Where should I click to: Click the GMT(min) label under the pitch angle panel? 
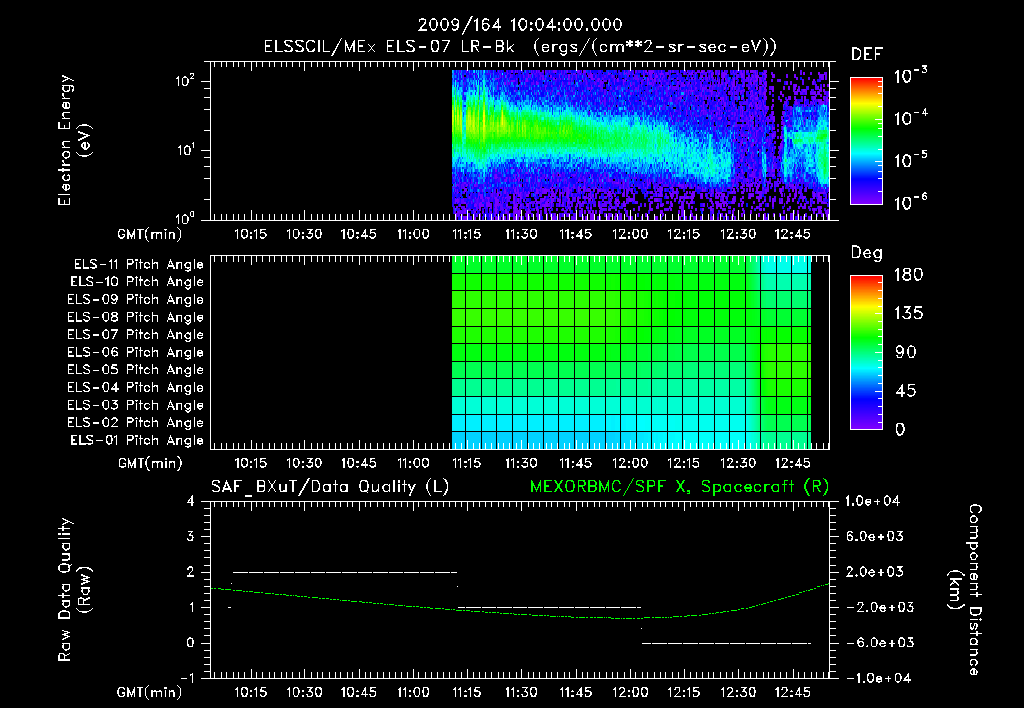(x=150, y=464)
